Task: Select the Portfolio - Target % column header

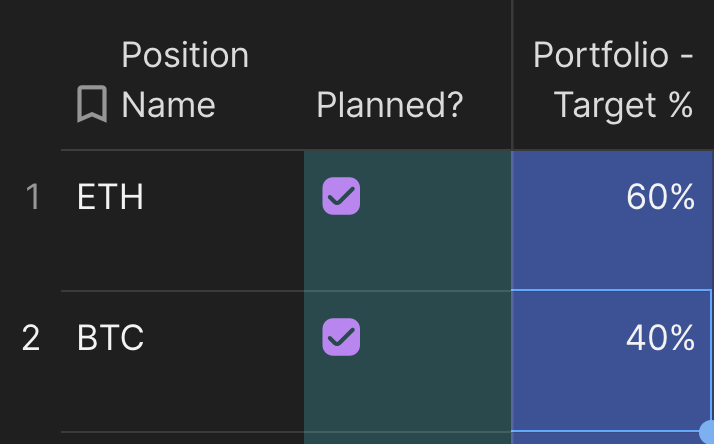Action: pyautogui.click(x=612, y=80)
